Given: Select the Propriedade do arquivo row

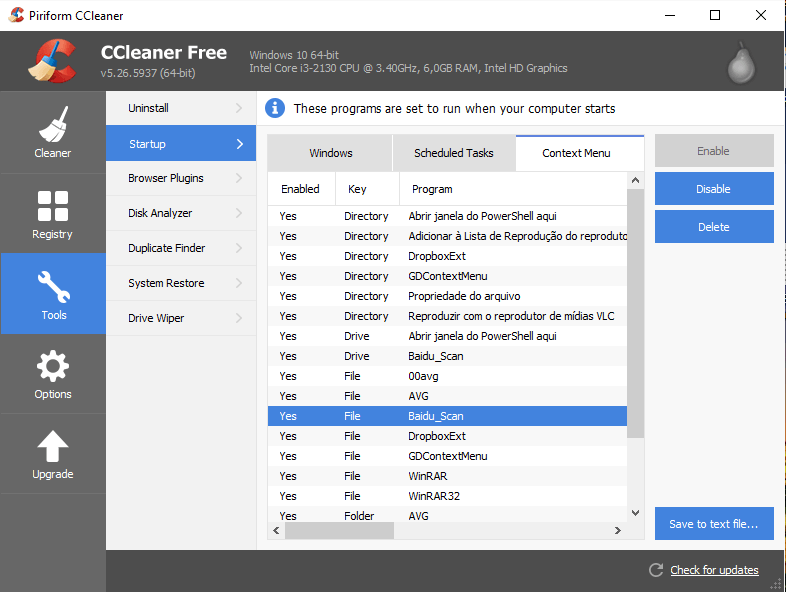Looking at the screenshot, I should tap(447, 296).
